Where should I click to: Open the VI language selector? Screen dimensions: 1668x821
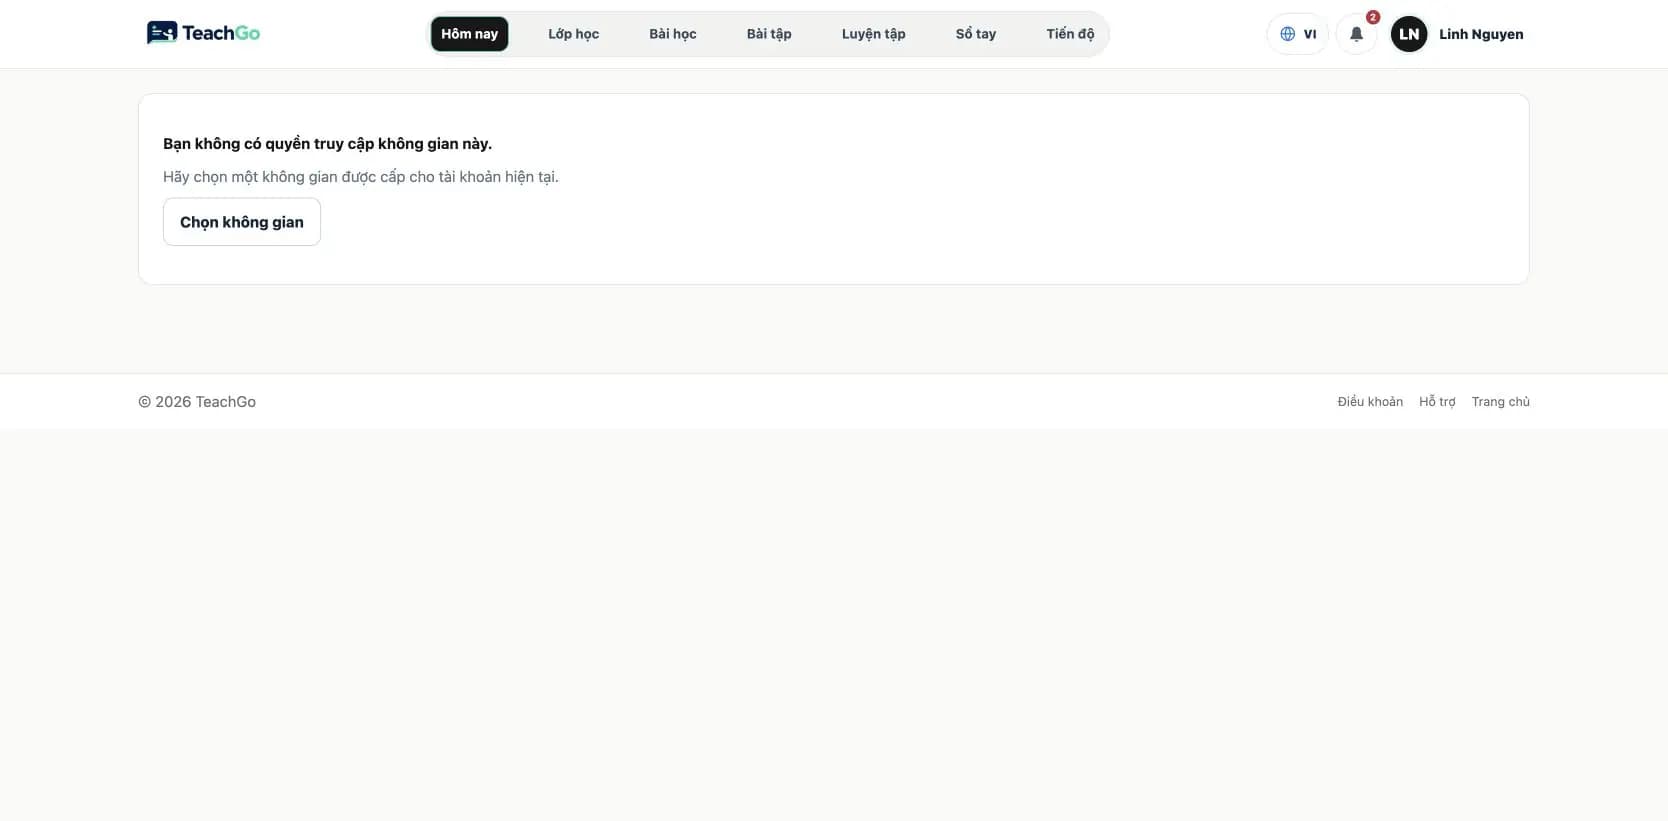coord(1297,34)
